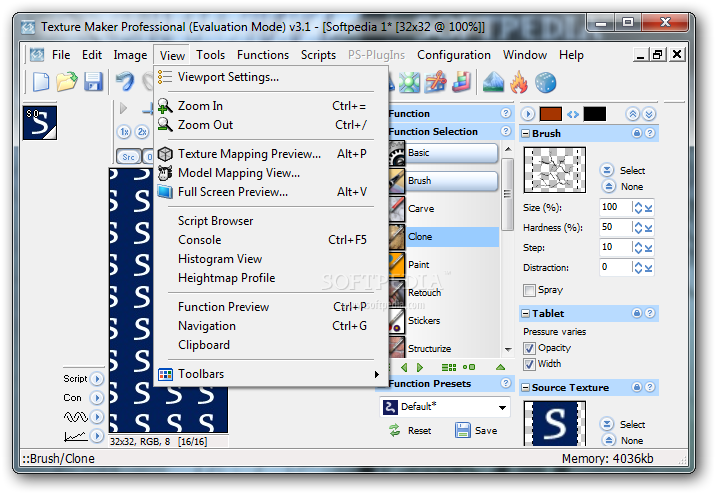Click the green nodes toolbar icon
Viewport: 716px width, 494px height.
pos(409,83)
